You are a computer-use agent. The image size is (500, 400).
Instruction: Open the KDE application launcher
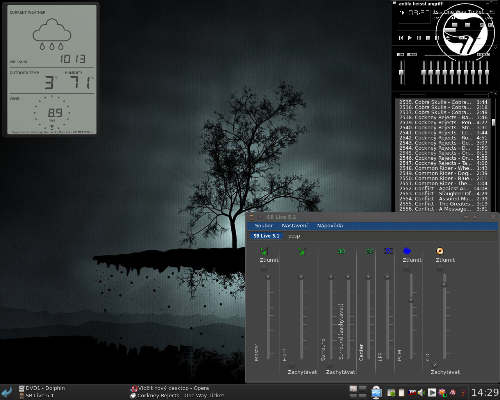point(7,392)
